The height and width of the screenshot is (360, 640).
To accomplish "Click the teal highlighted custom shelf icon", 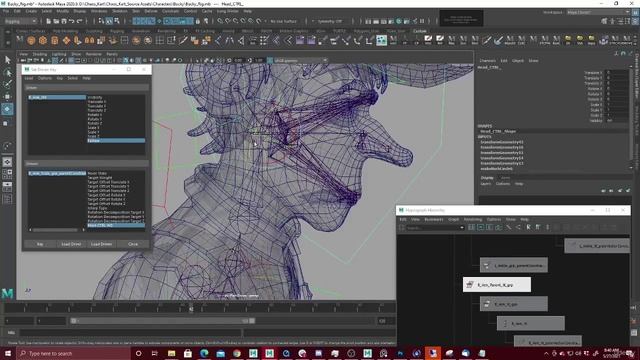I will click(382, 40).
